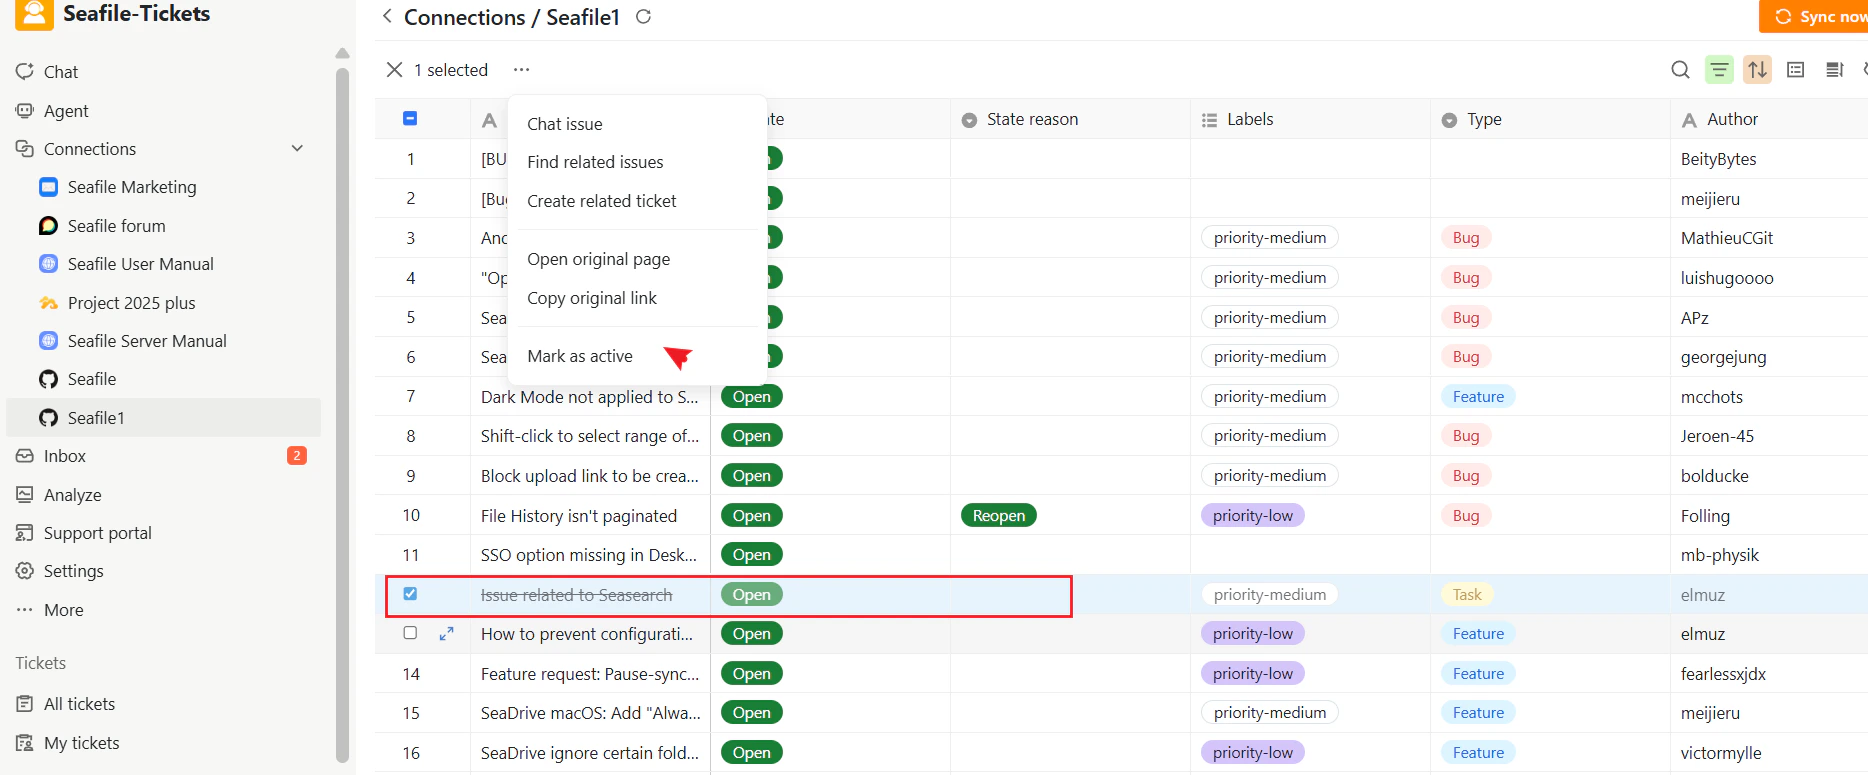Click author name victormylle
The height and width of the screenshot is (775, 1868).
coord(1721,753)
